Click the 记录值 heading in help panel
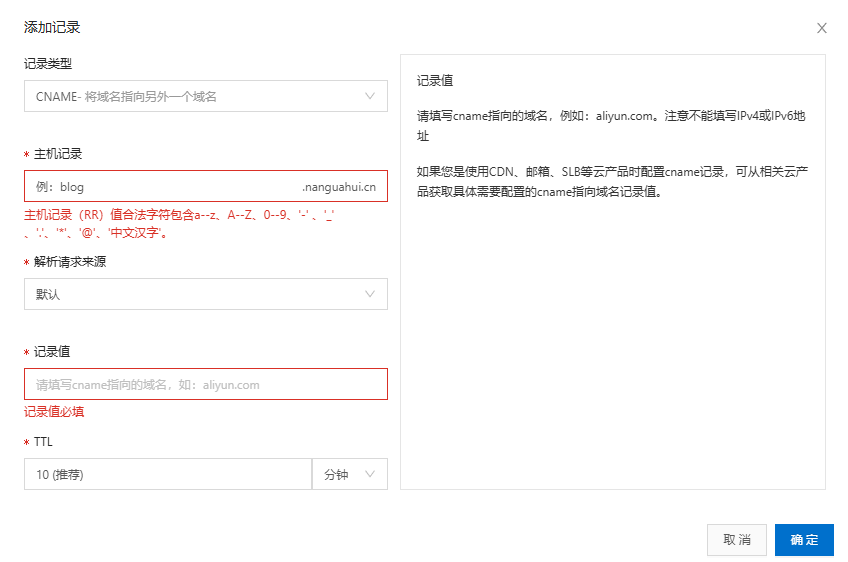The height and width of the screenshot is (562, 848). coord(435,80)
